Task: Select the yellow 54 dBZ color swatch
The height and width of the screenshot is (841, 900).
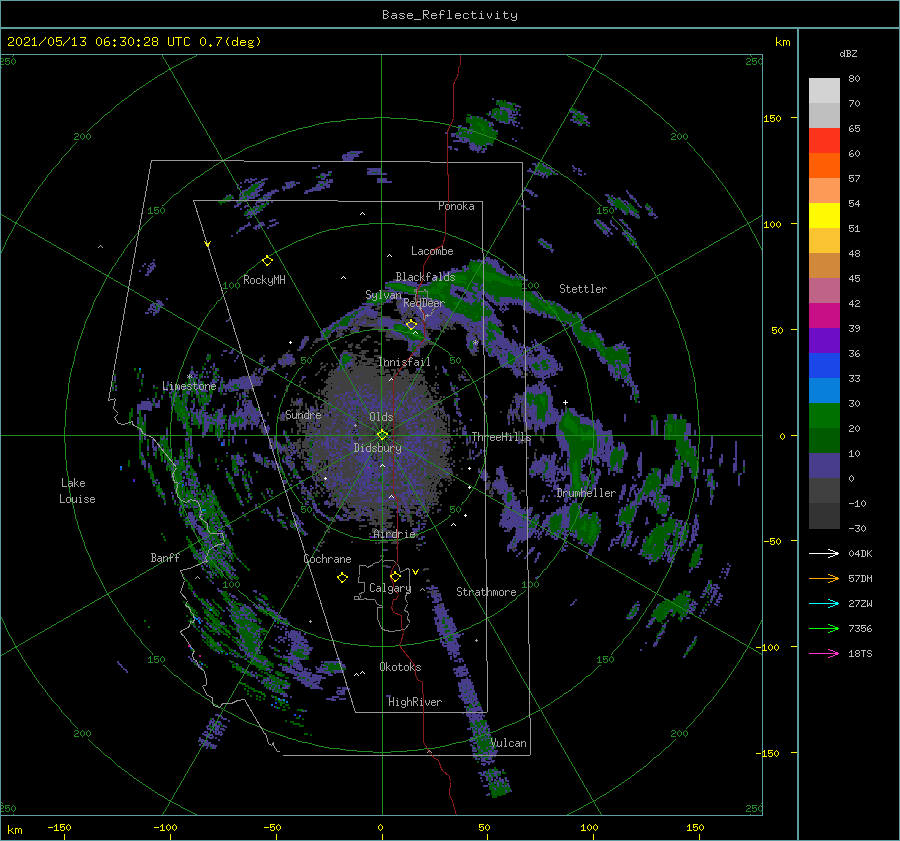Action: point(824,216)
